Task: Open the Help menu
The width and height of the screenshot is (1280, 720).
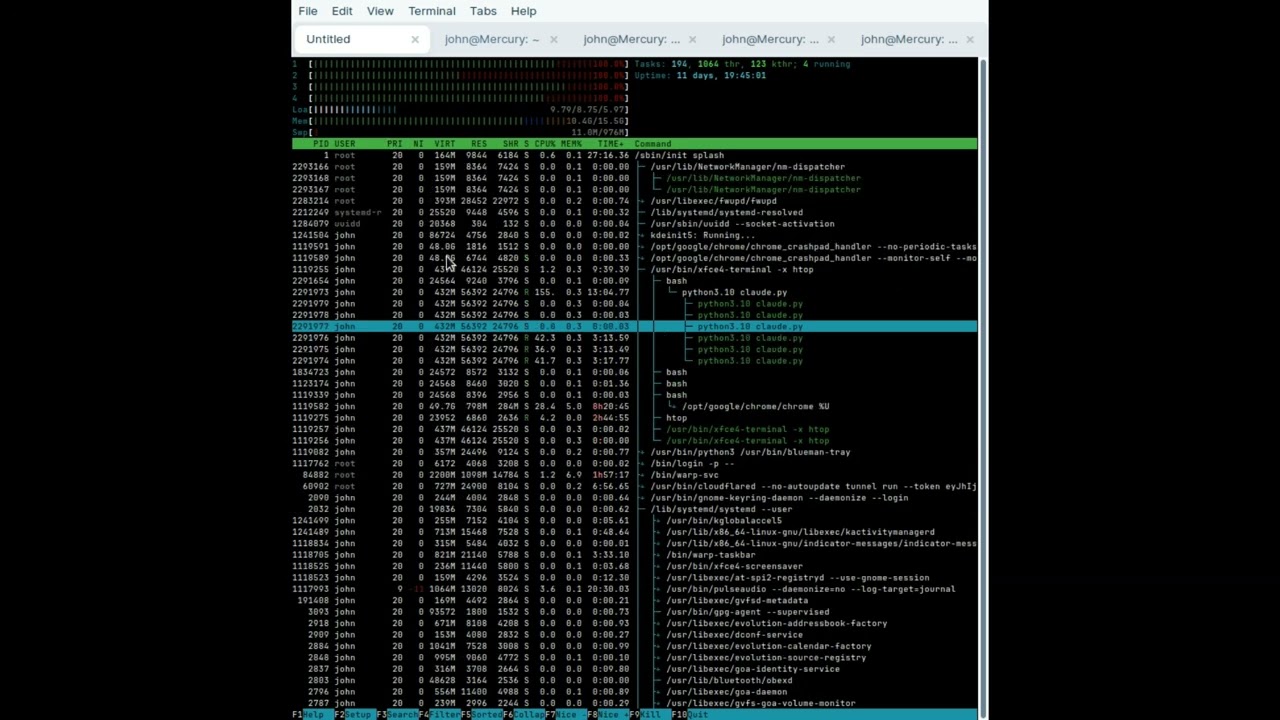Action: point(524,11)
